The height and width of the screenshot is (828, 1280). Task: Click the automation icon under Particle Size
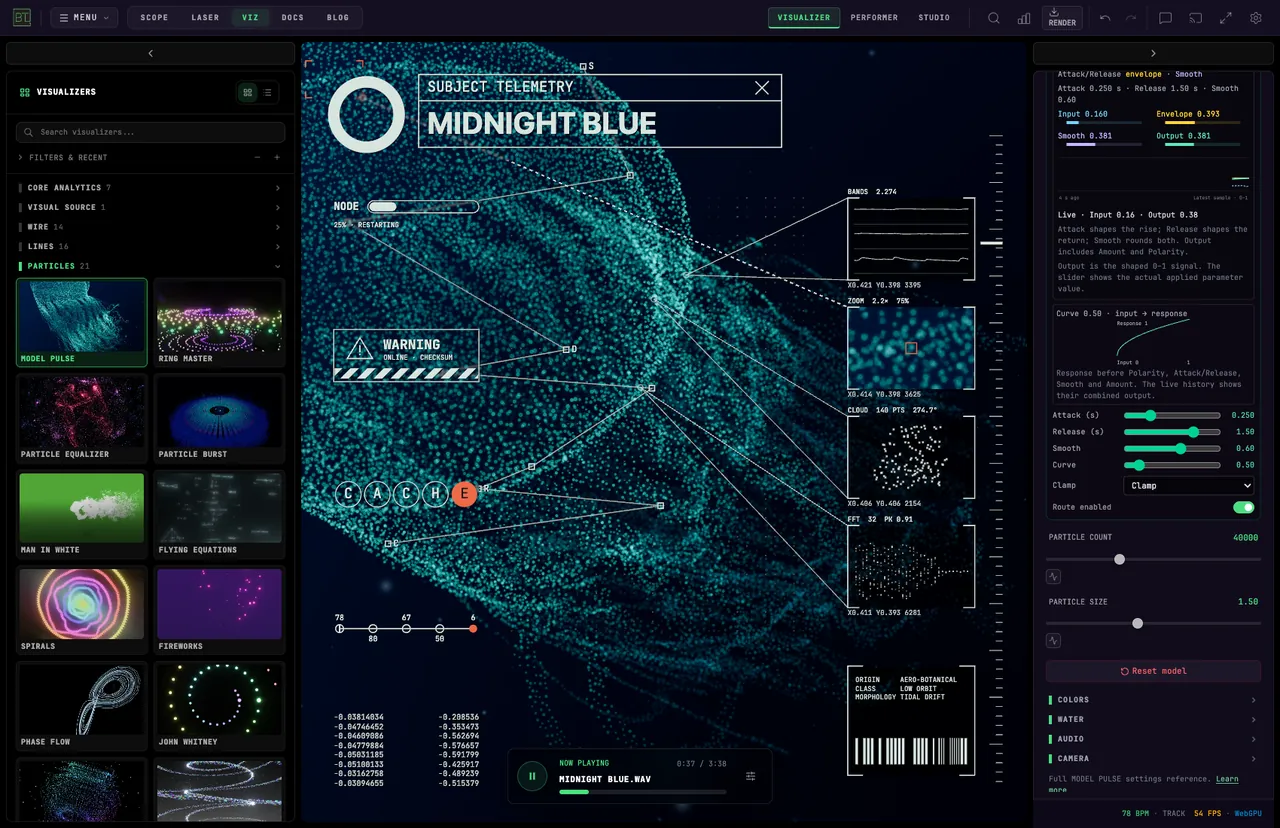(1053, 641)
